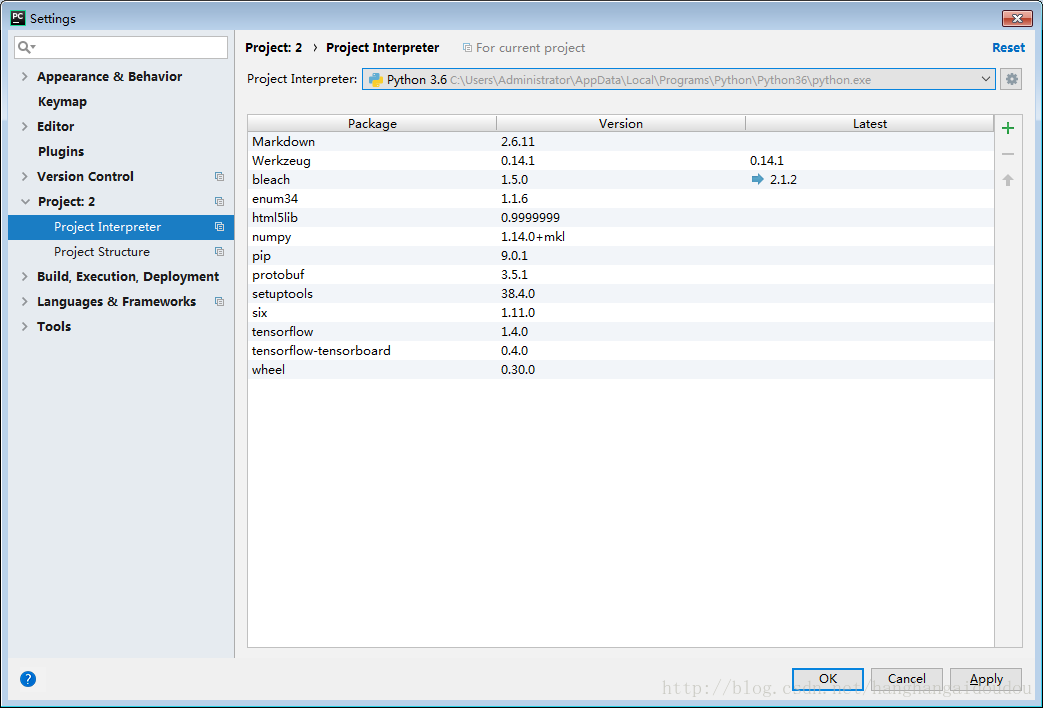Select the tensorflow package row
Image resolution: width=1043 pixels, height=708 pixels.
click(621, 331)
